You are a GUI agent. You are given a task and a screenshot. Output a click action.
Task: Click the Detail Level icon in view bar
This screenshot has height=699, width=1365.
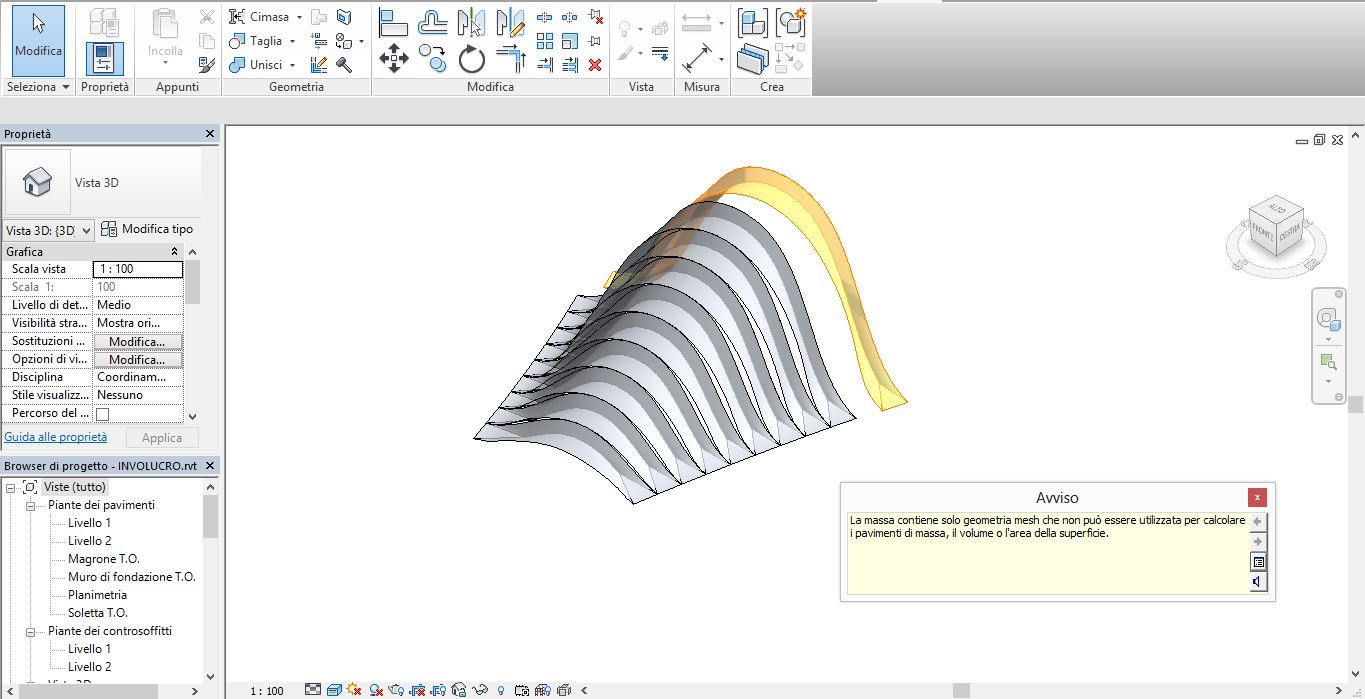(313, 690)
